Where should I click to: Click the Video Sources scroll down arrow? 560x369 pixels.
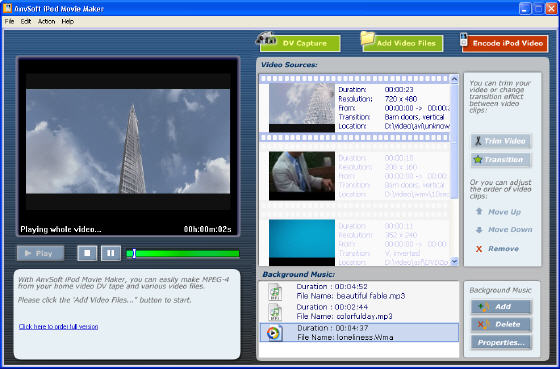click(x=454, y=261)
